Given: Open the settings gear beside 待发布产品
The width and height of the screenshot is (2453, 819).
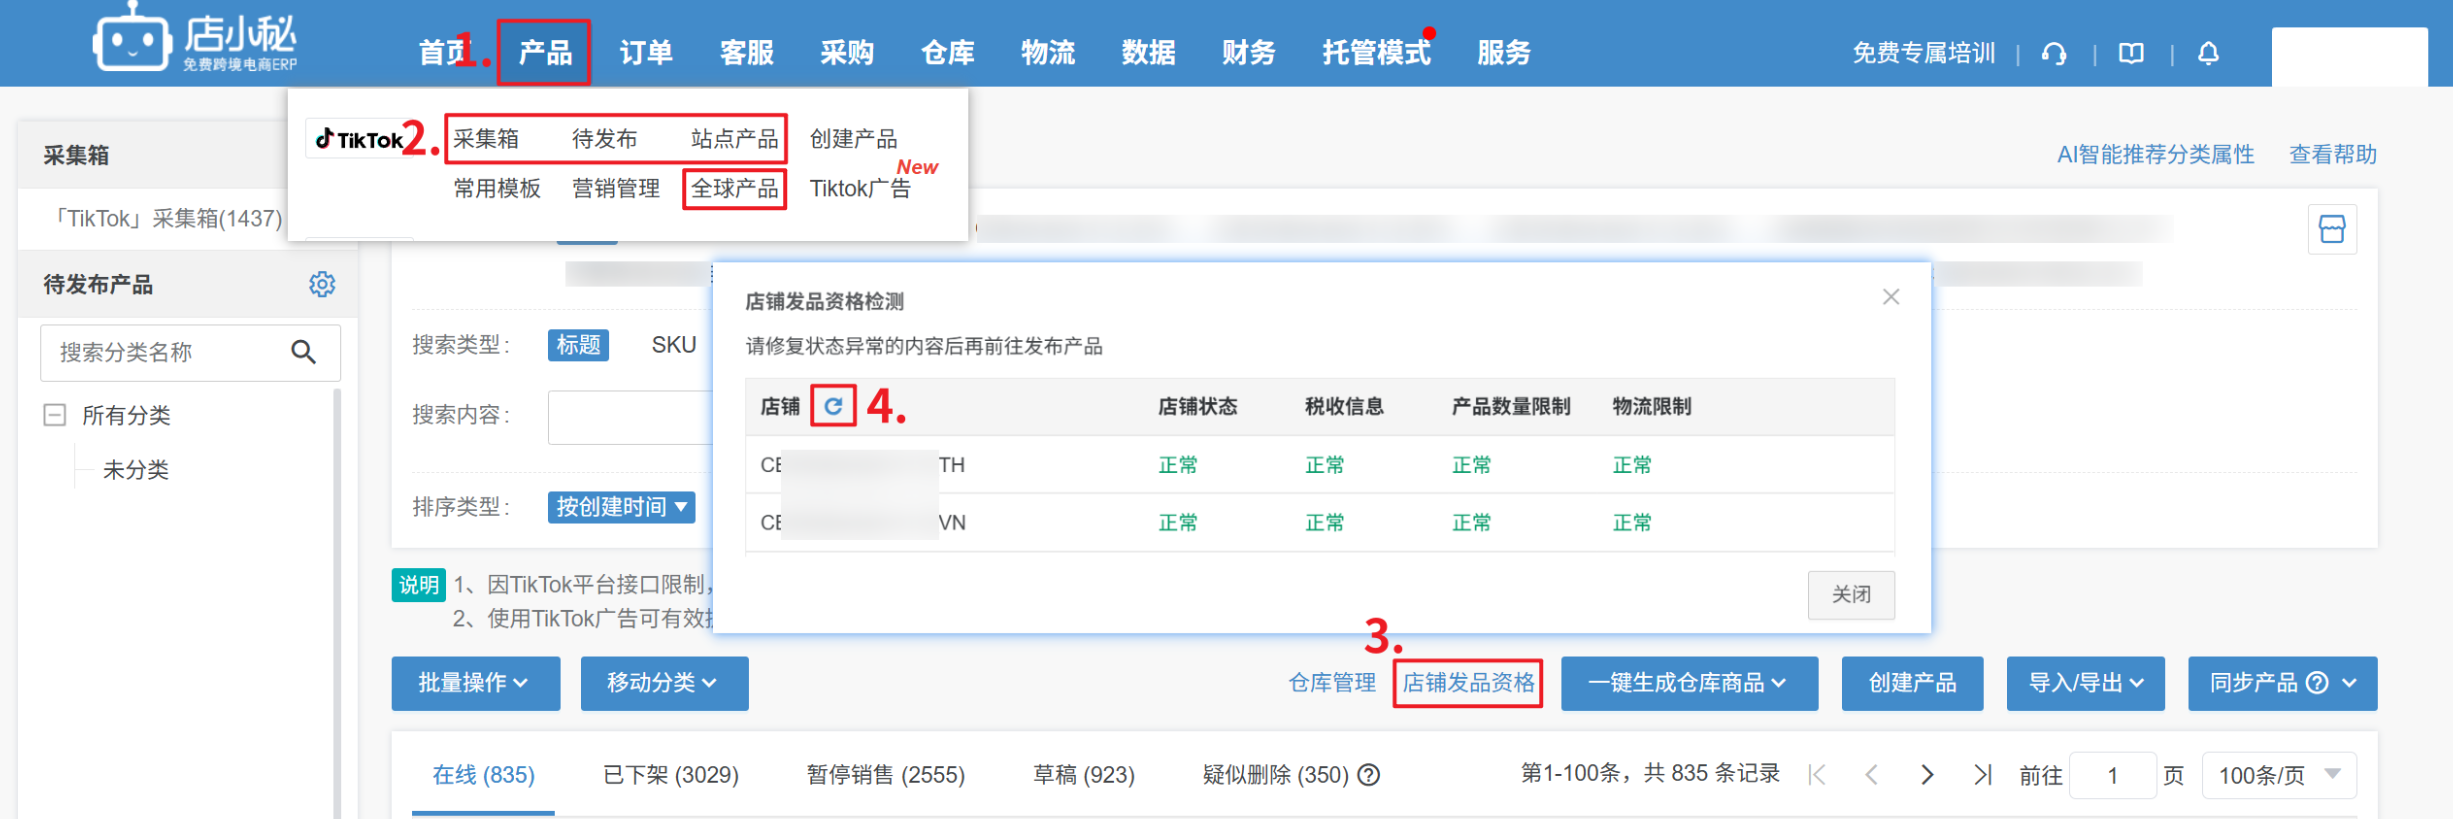Looking at the screenshot, I should (x=322, y=285).
